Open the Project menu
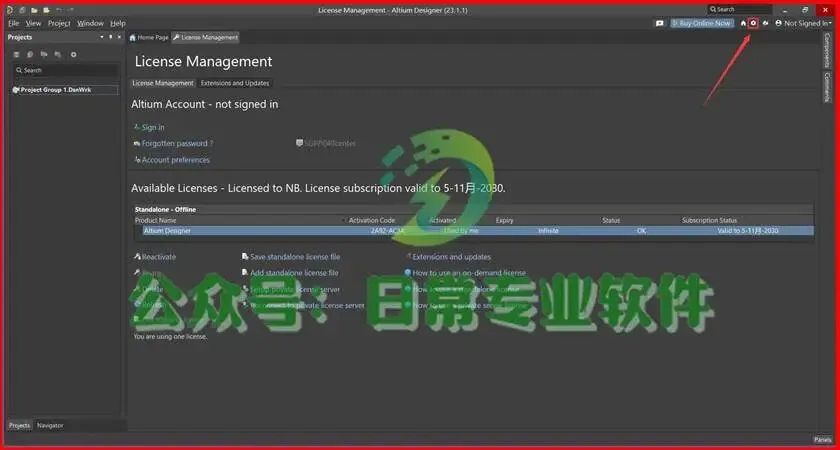Viewport: 840px width, 450px height. coord(59,23)
